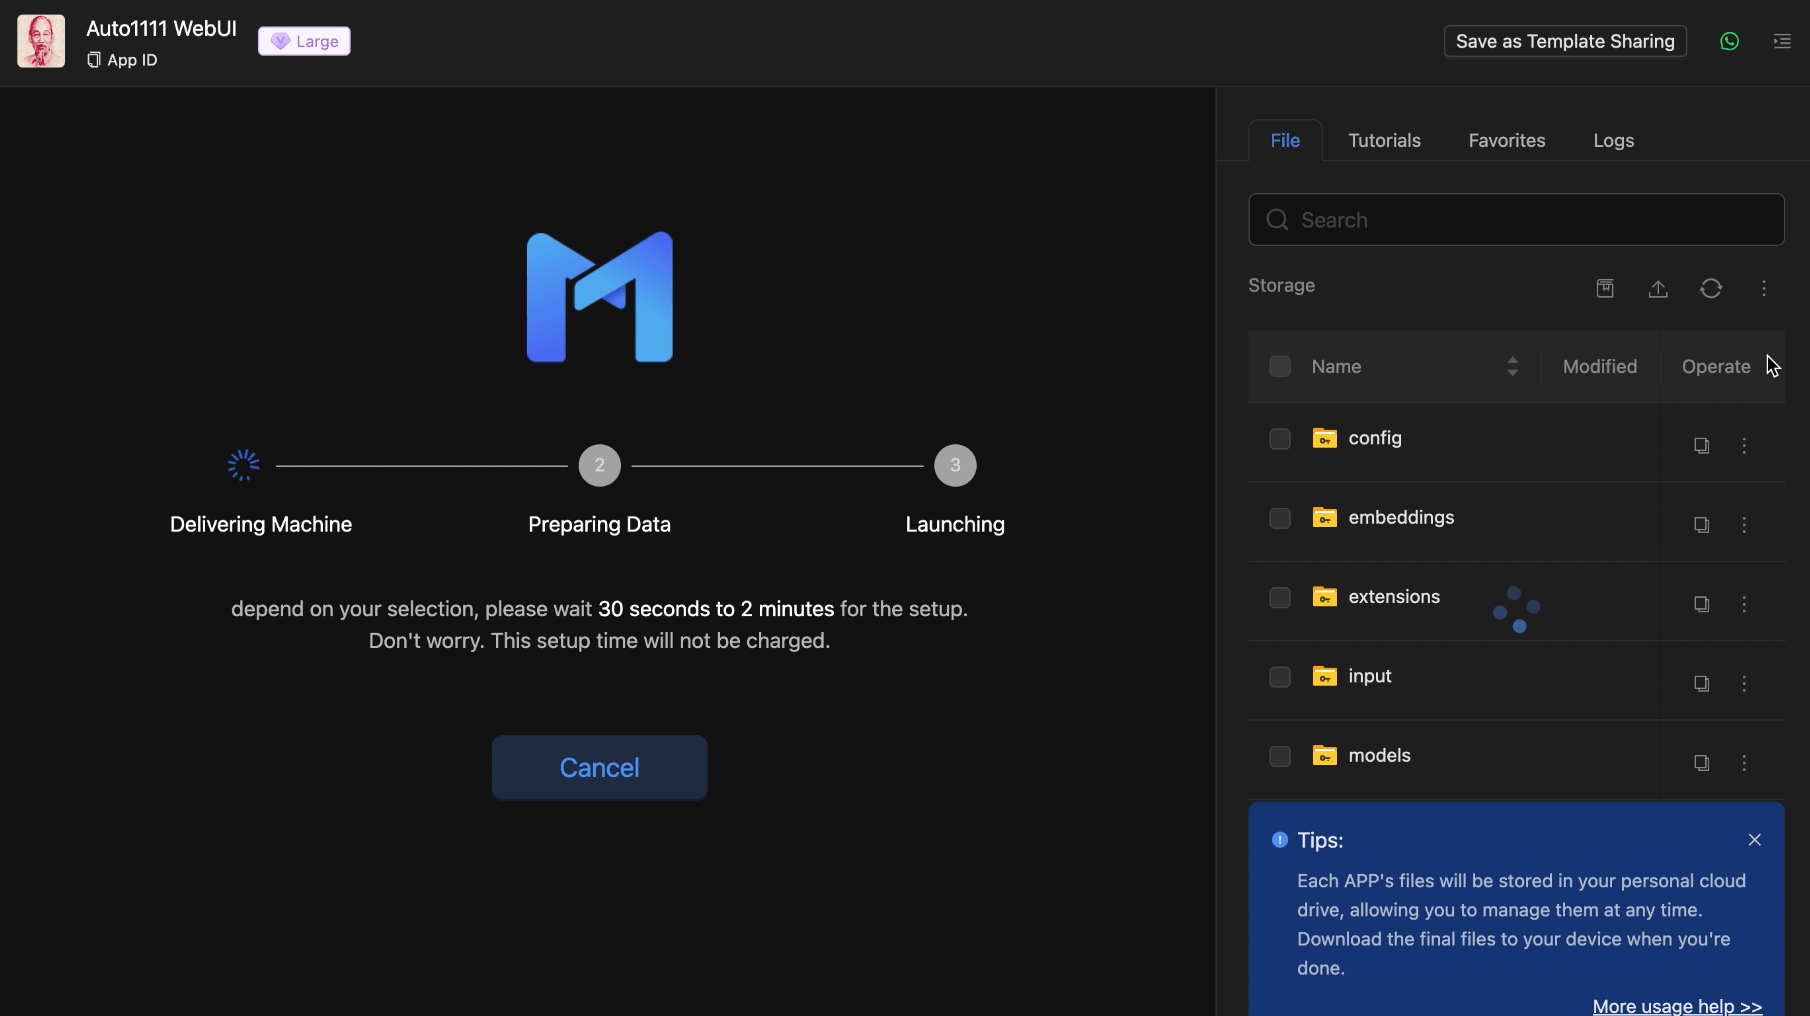Click the blue M logo
This screenshot has height=1016, width=1810.
coord(600,297)
